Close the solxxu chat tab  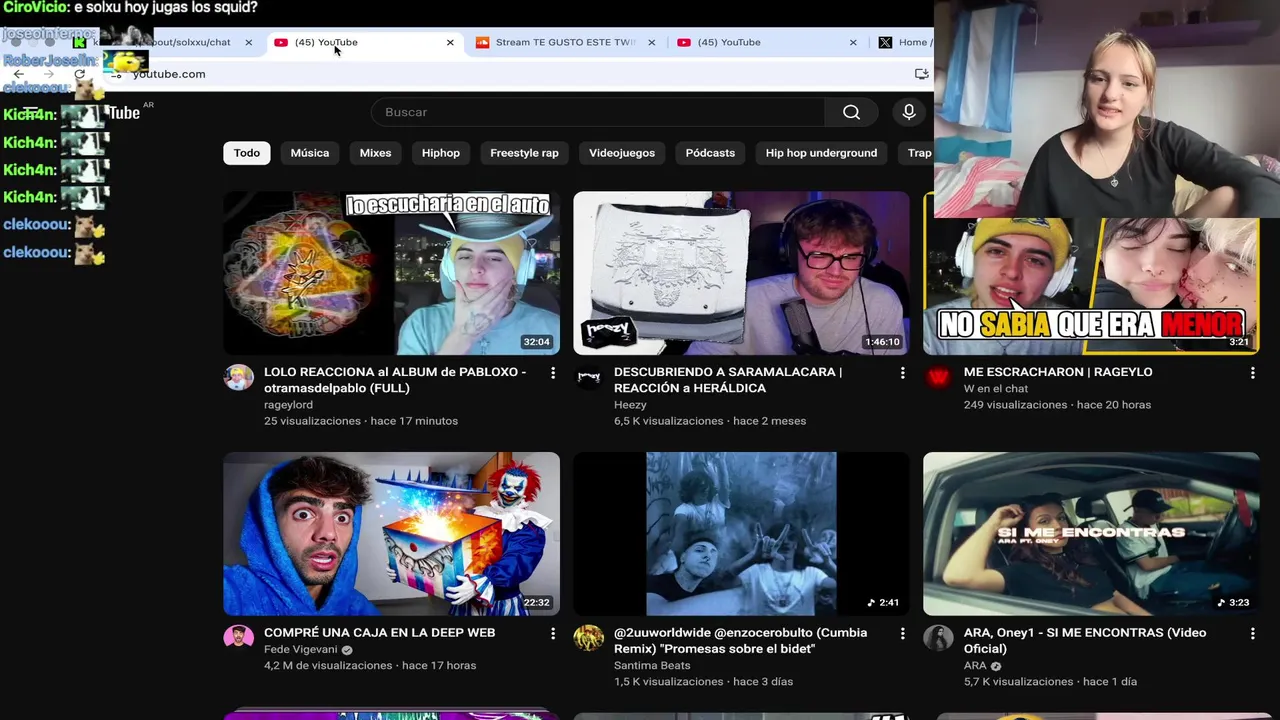(249, 42)
